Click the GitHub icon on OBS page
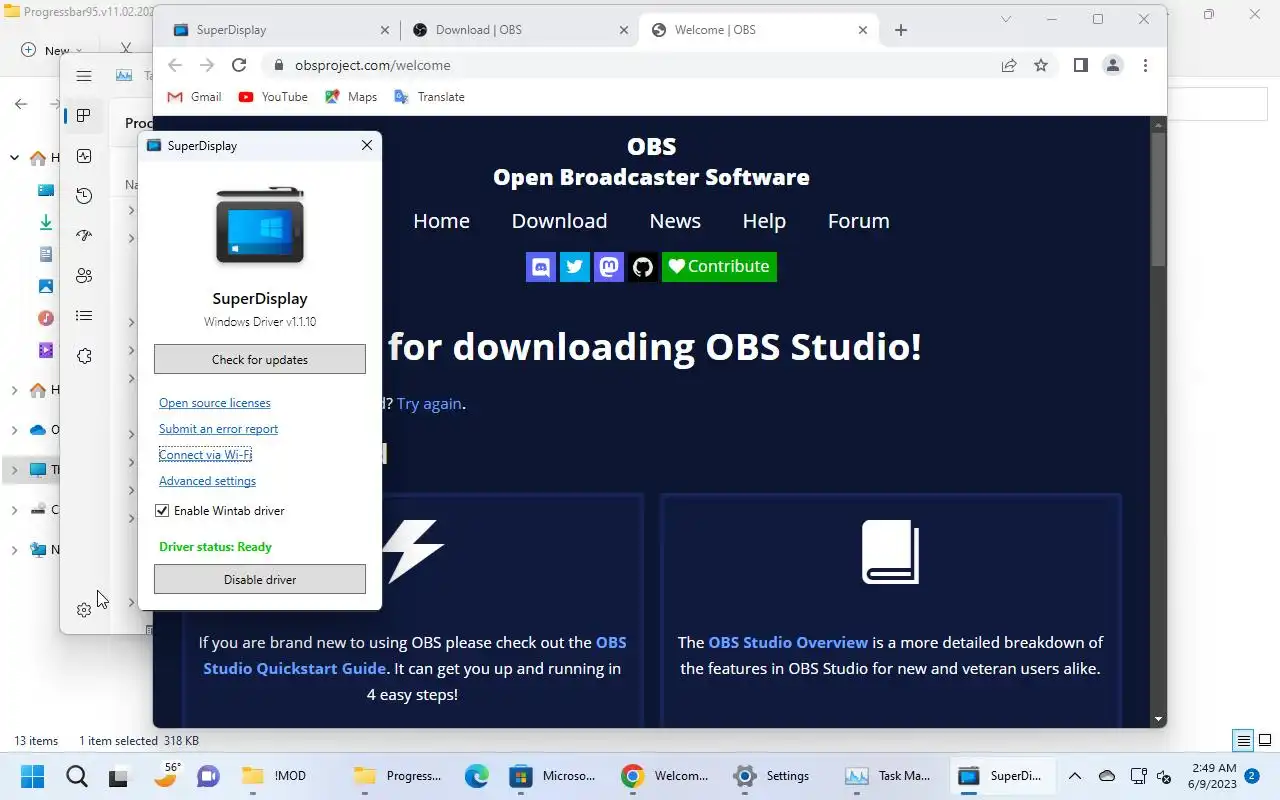The image size is (1280, 800). tap(643, 267)
